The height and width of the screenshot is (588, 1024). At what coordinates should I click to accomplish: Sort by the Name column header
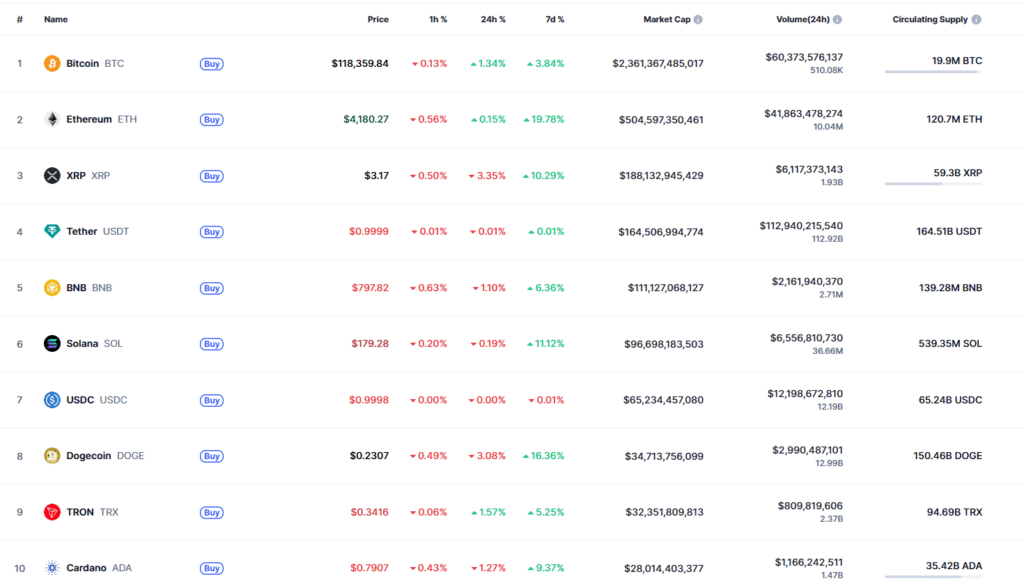[56, 20]
